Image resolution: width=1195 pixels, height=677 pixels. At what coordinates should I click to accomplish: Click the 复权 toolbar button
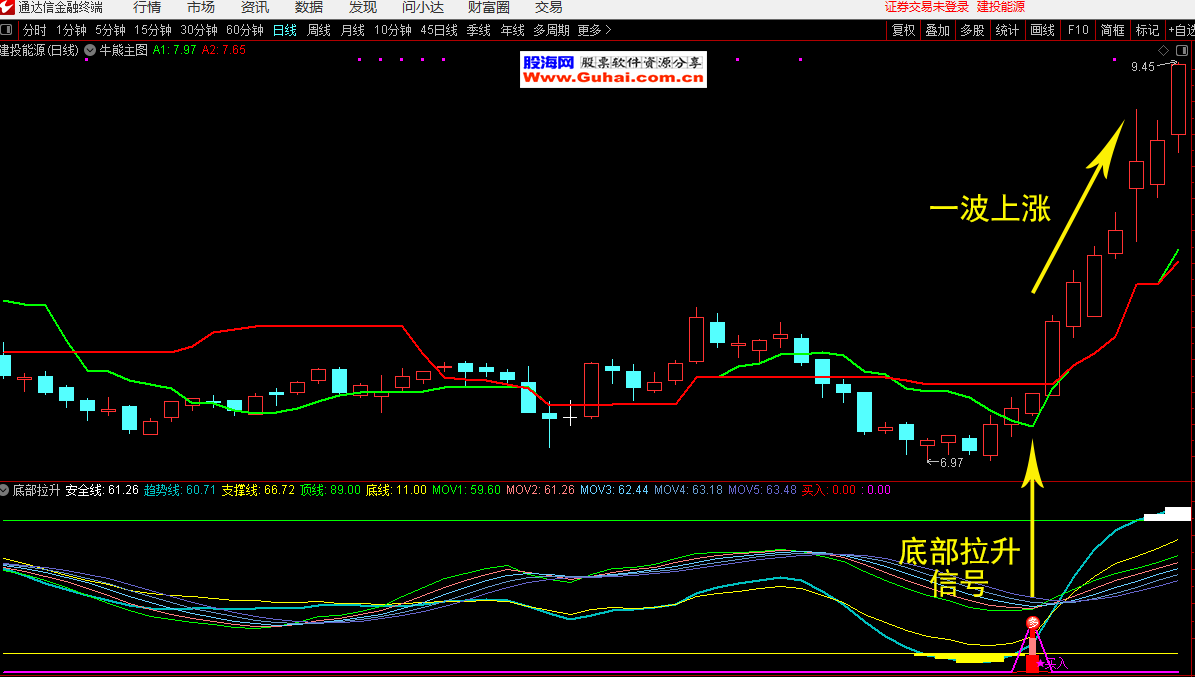point(903,30)
